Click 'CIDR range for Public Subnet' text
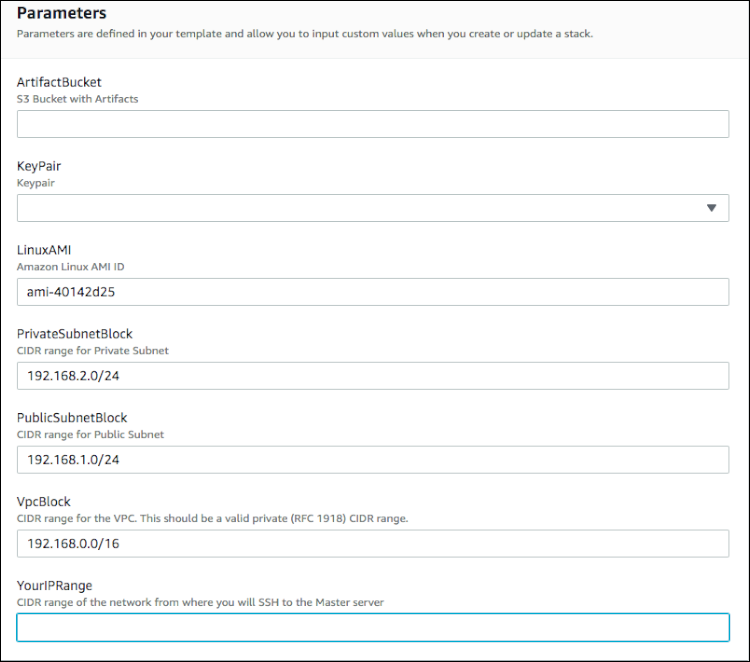This screenshot has width=750, height=662. [90, 434]
